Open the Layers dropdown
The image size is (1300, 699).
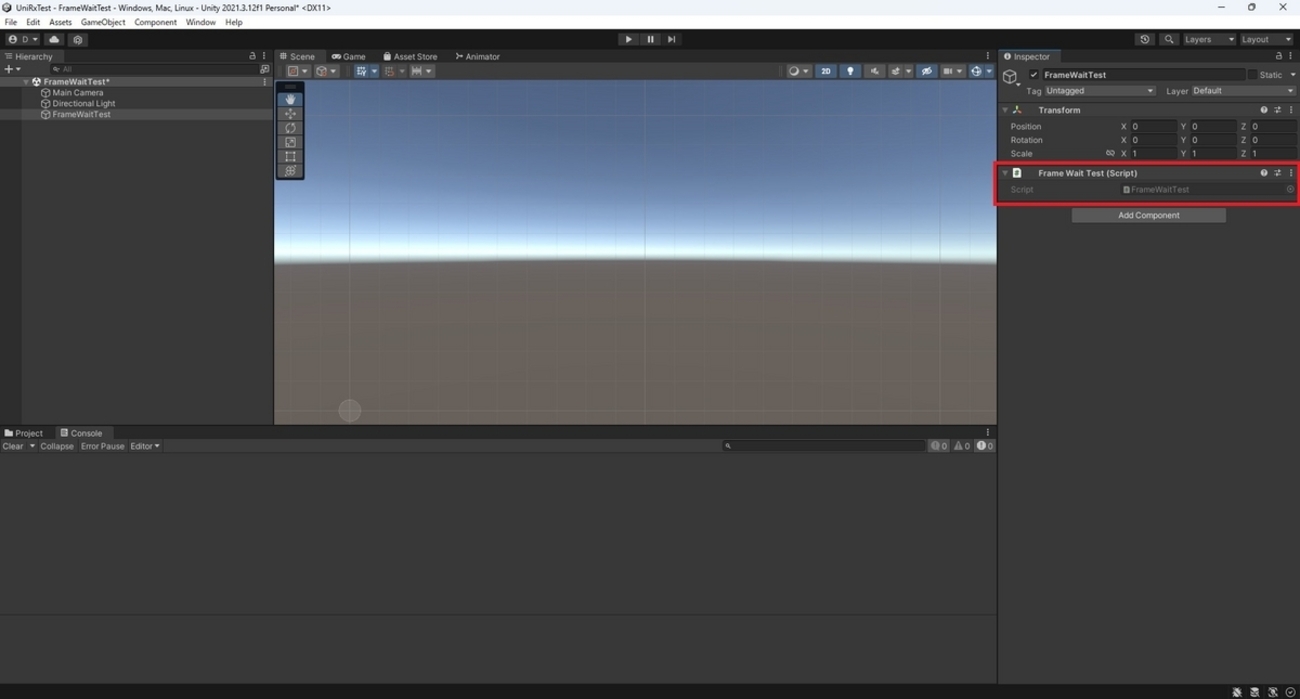[x=1207, y=39]
